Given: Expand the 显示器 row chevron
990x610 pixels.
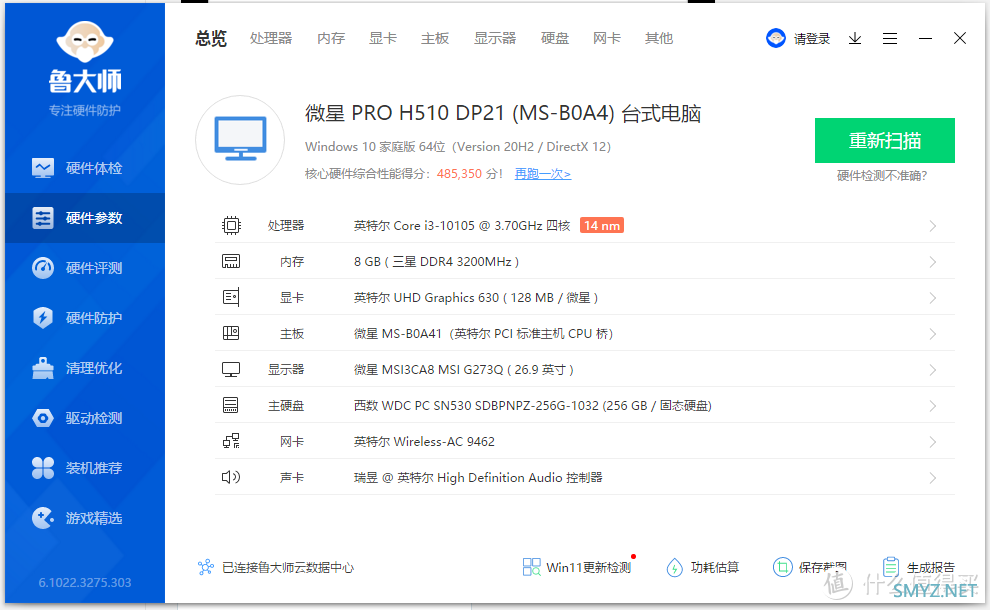Looking at the screenshot, I should tap(933, 370).
